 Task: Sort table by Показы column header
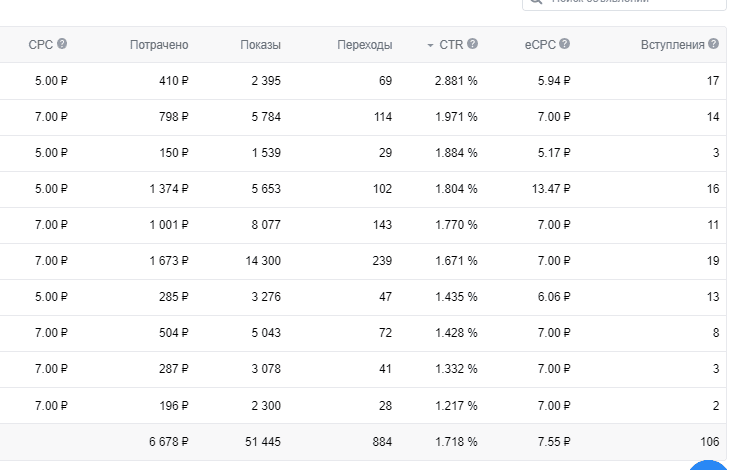click(260, 45)
